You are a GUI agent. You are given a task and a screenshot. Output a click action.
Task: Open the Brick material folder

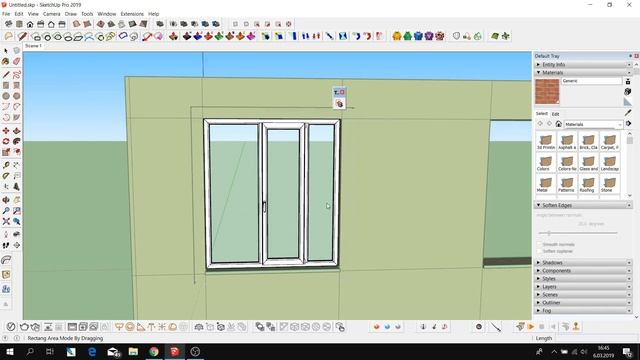pyautogui.click(x=588, y=142)
